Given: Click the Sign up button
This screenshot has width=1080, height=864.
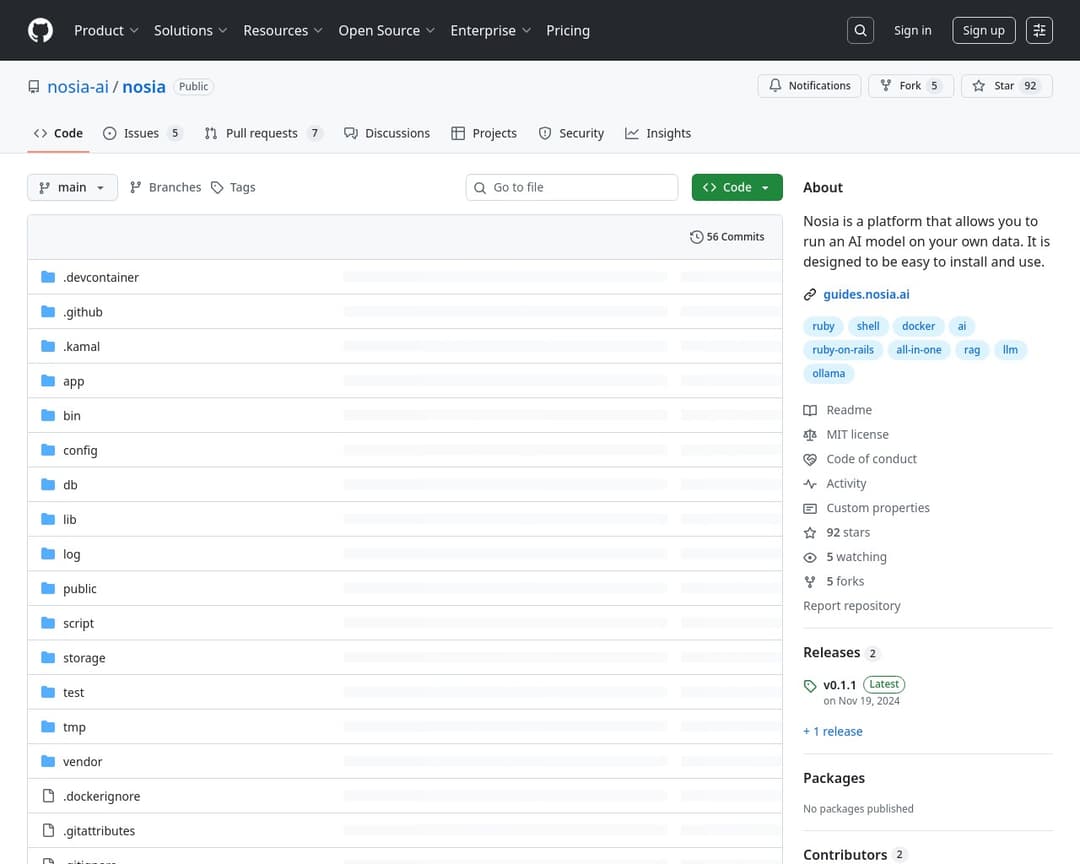Looking at the screenshot, I should [x=983, y=31].
